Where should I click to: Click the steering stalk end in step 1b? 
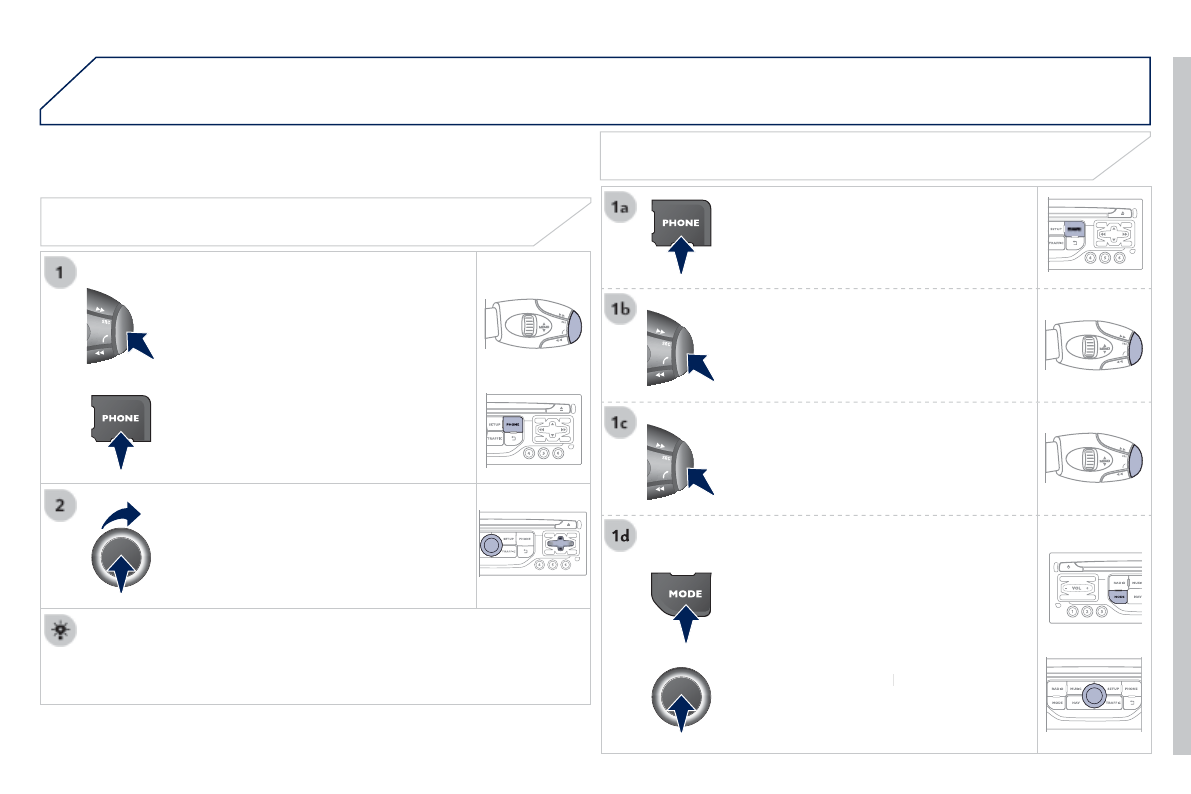click(x=670, y=348)
